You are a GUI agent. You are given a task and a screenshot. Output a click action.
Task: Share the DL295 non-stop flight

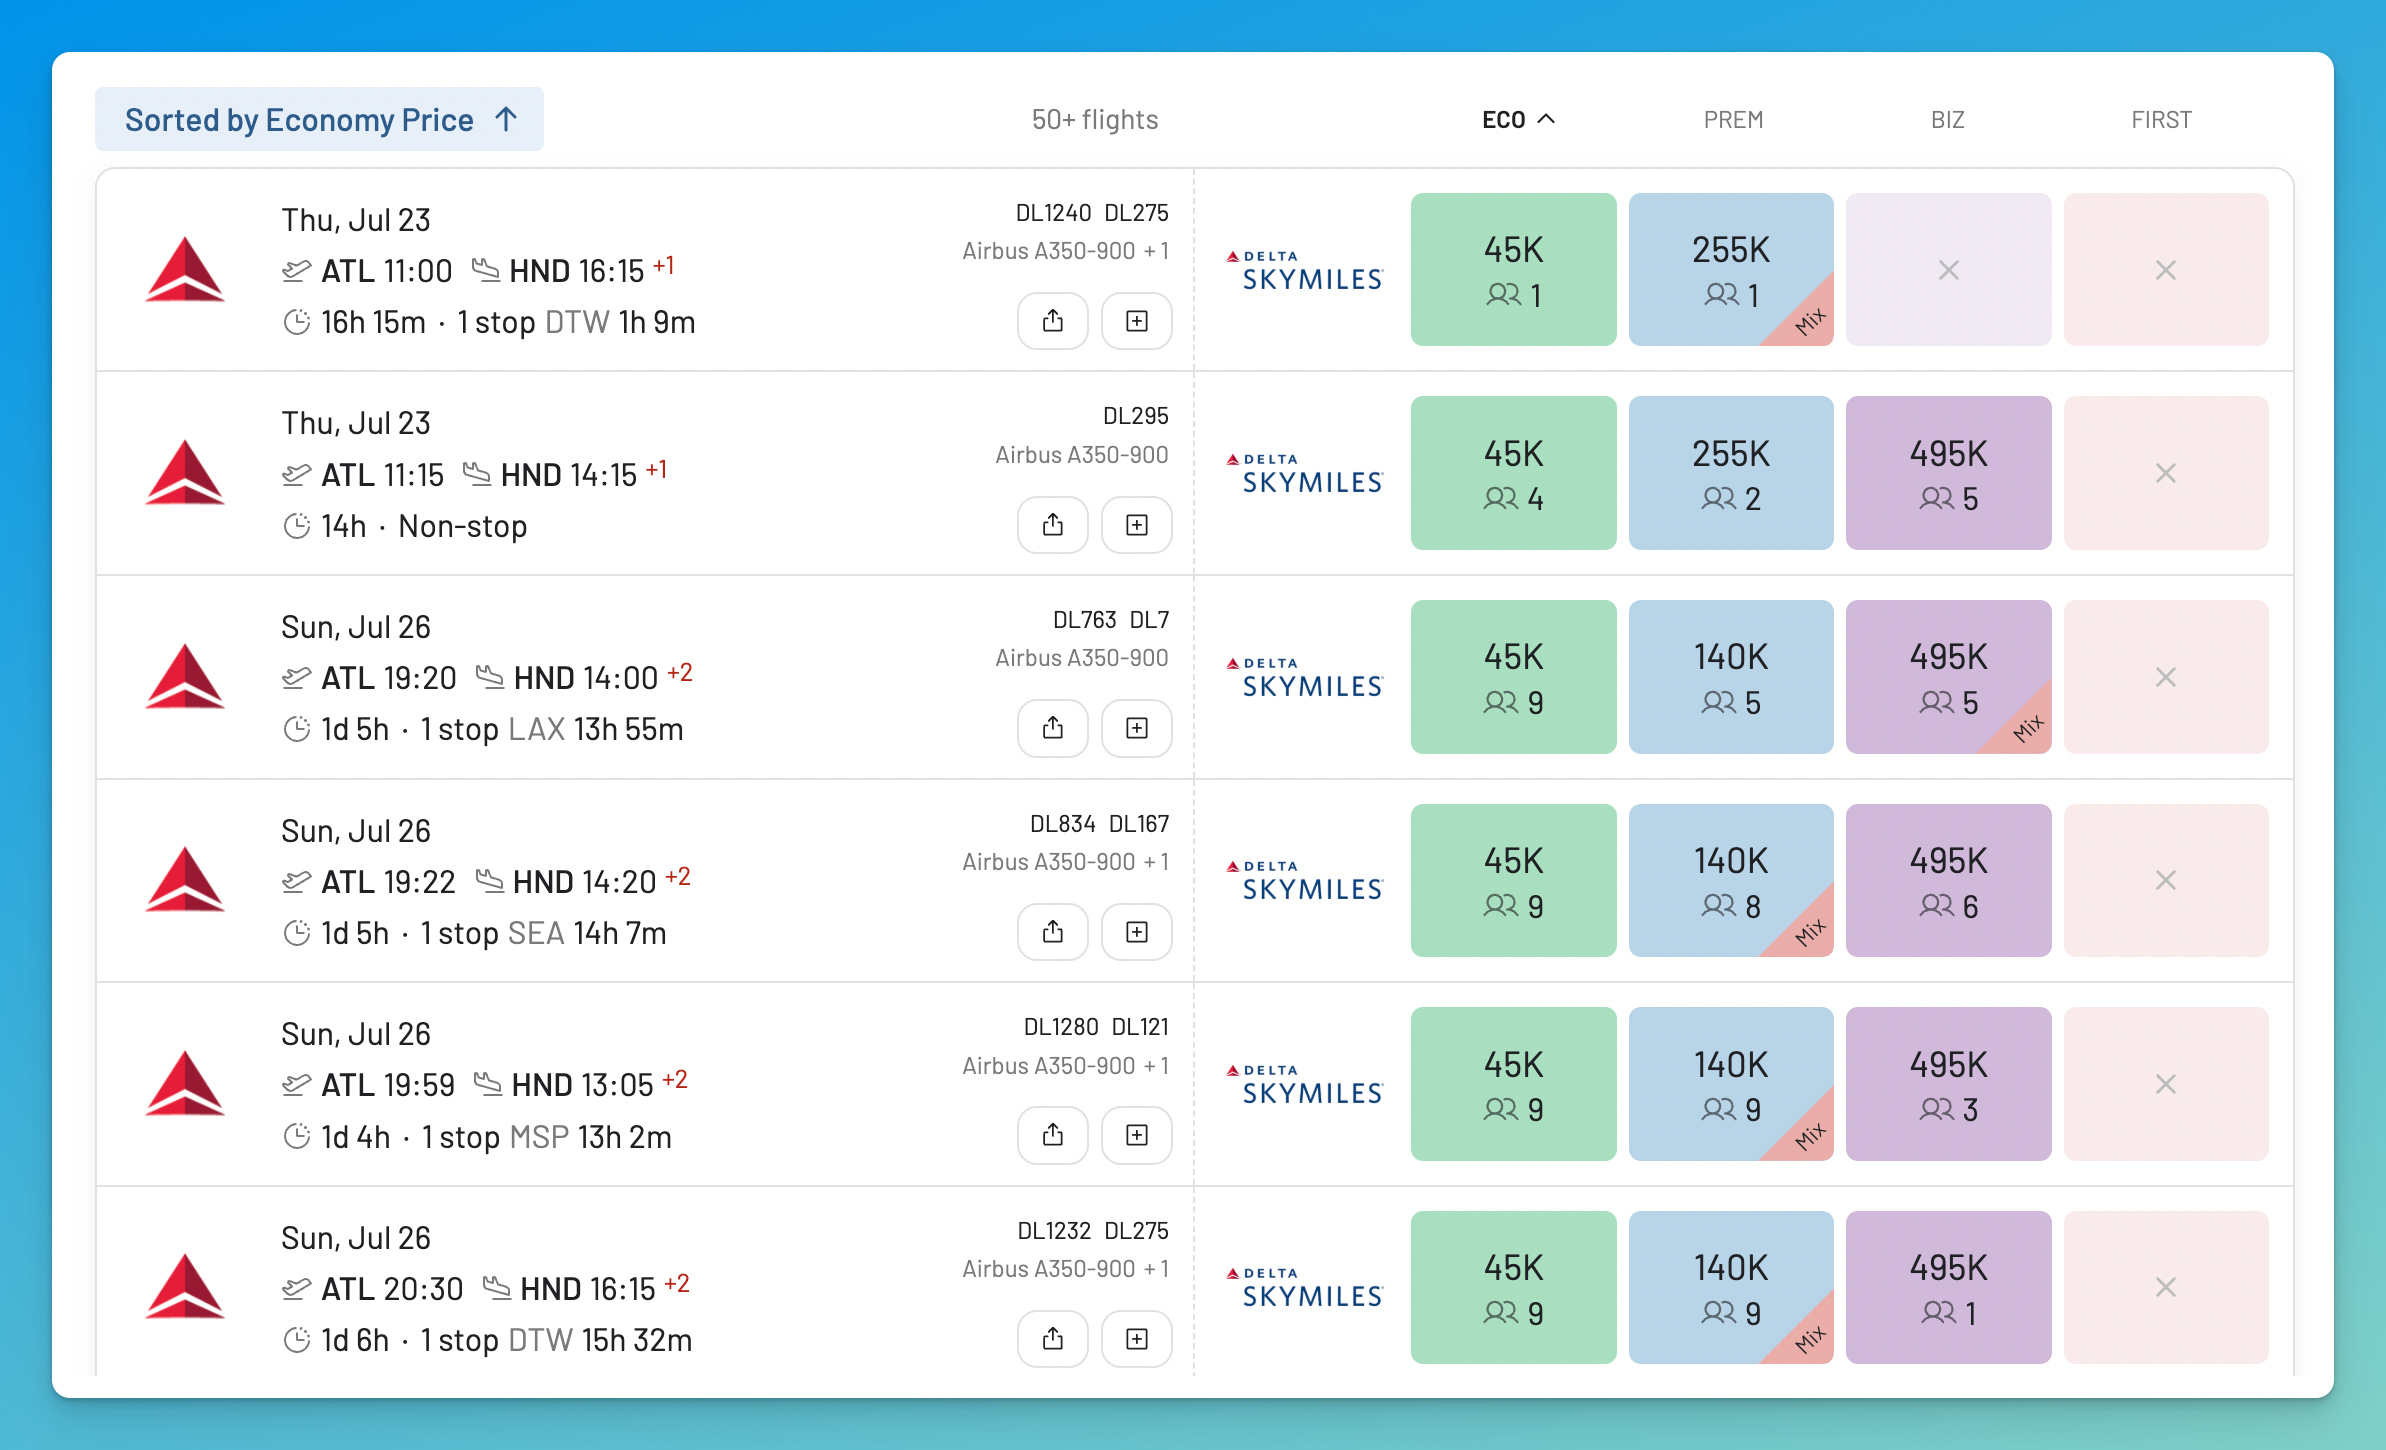1052,525
